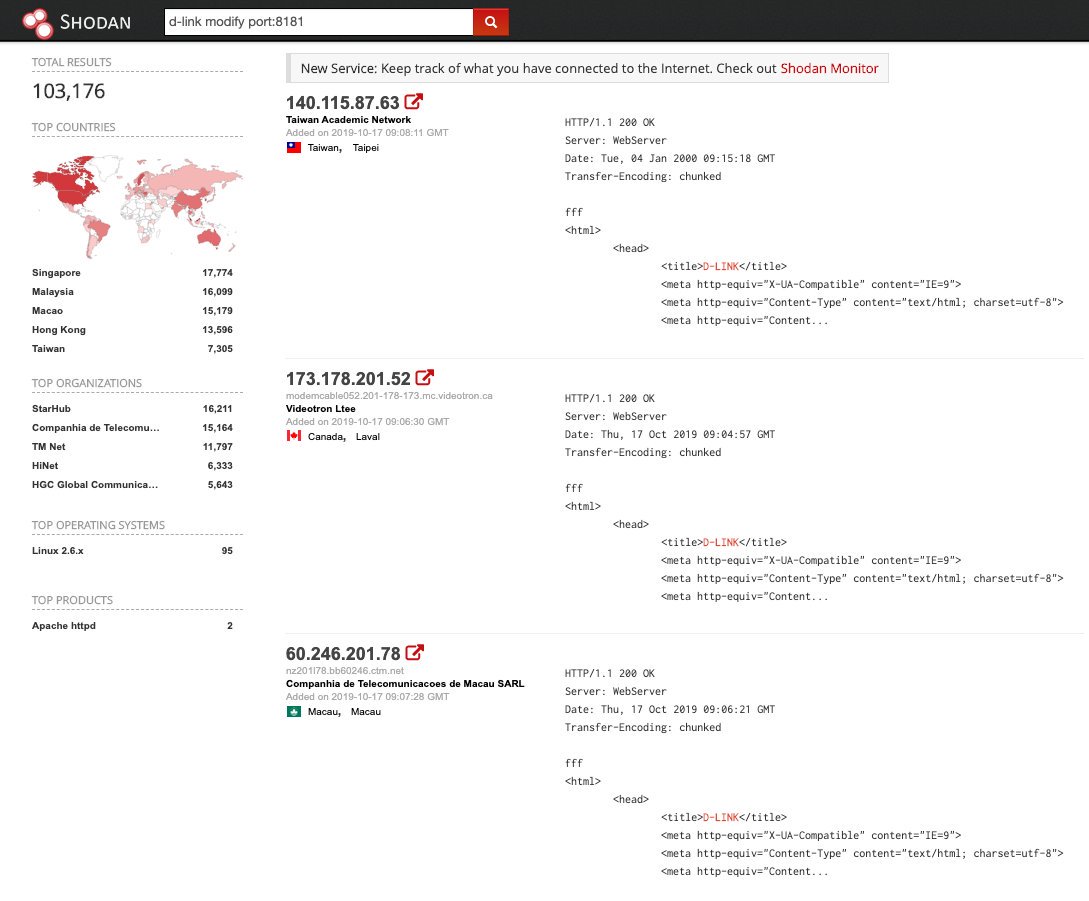Image resolution: width=1089 pixels, height=901 pixels.
Task: Filter by country Hong Kong
Action: [59, 329]
